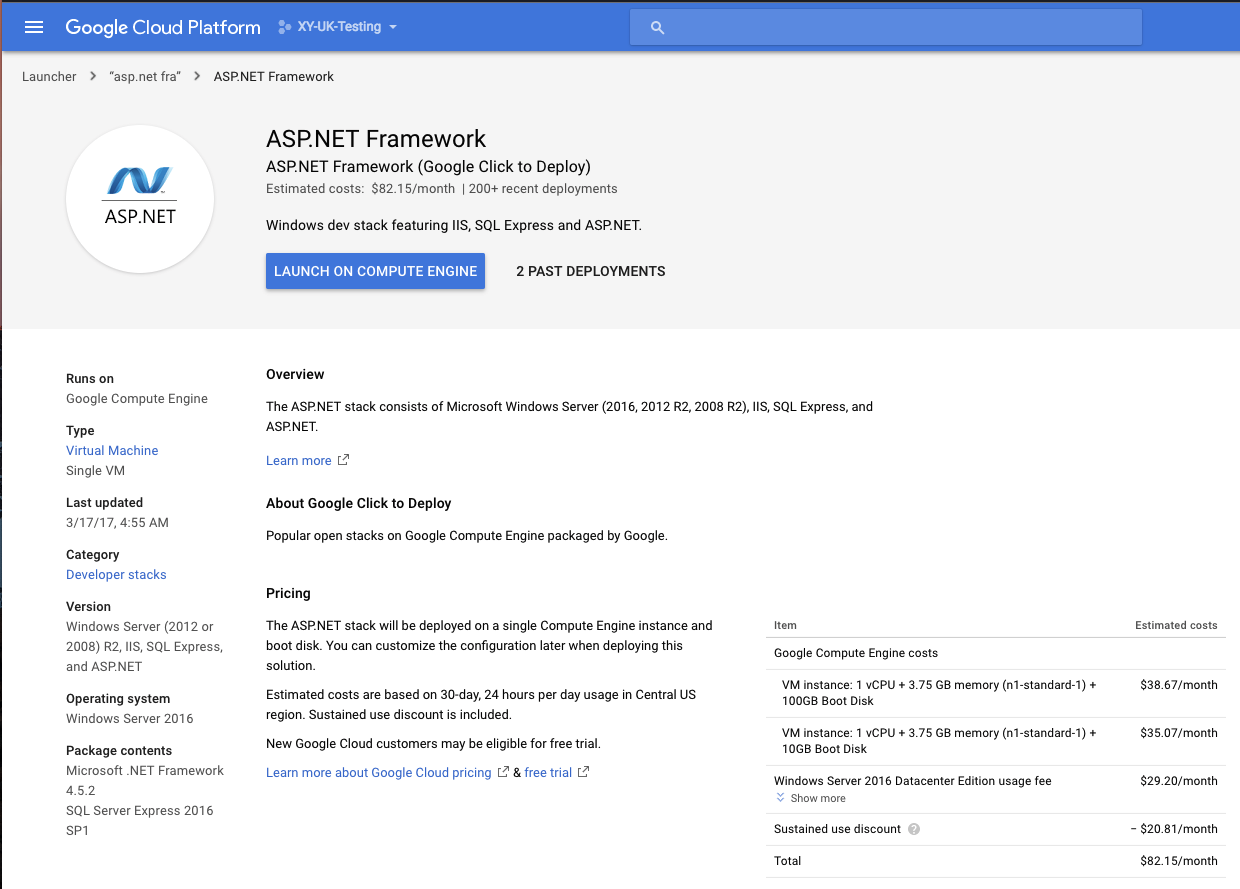
Task: Click external link icon next to Learn more
Action: 343,460
